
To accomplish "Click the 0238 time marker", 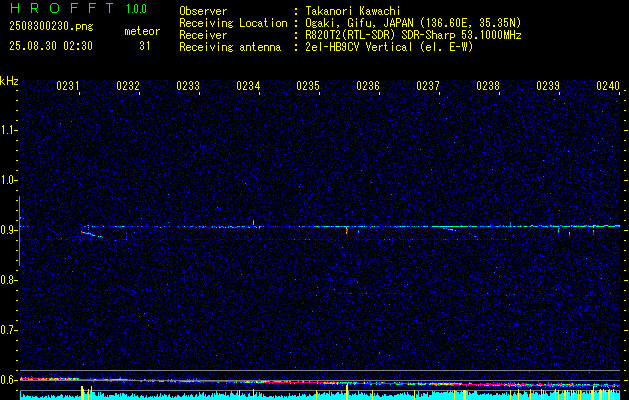I will tap(488, 86).
